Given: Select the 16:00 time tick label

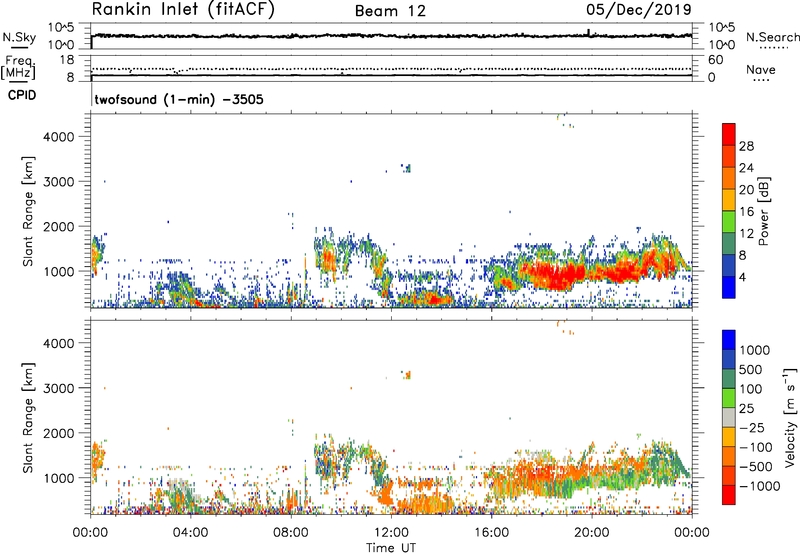Looking at the screenshot, I should [491, 533].
